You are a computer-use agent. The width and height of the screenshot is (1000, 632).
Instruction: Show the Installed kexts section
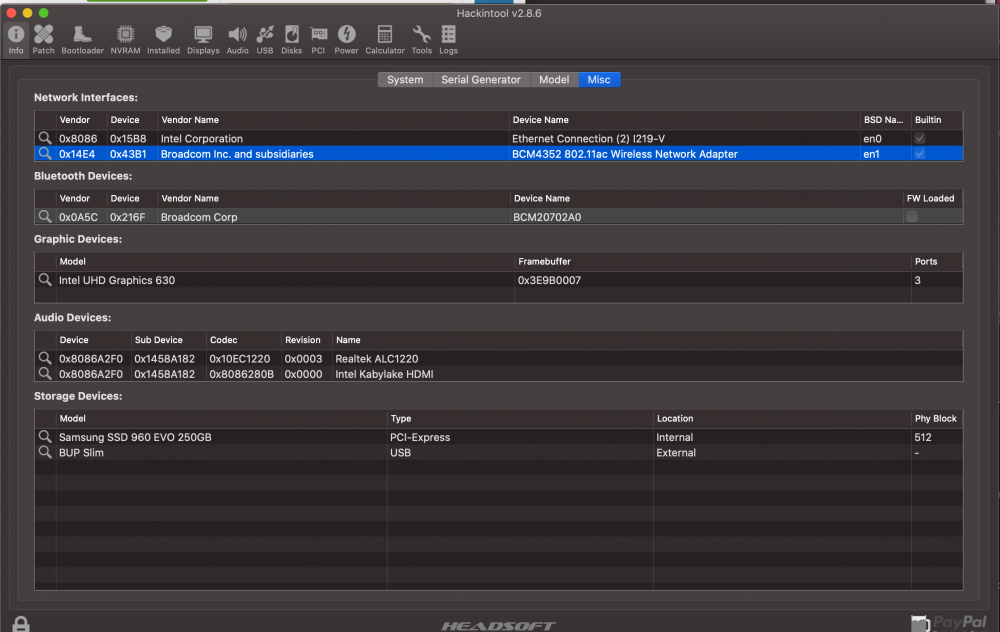pyautogui.click(x=163, y=40)
